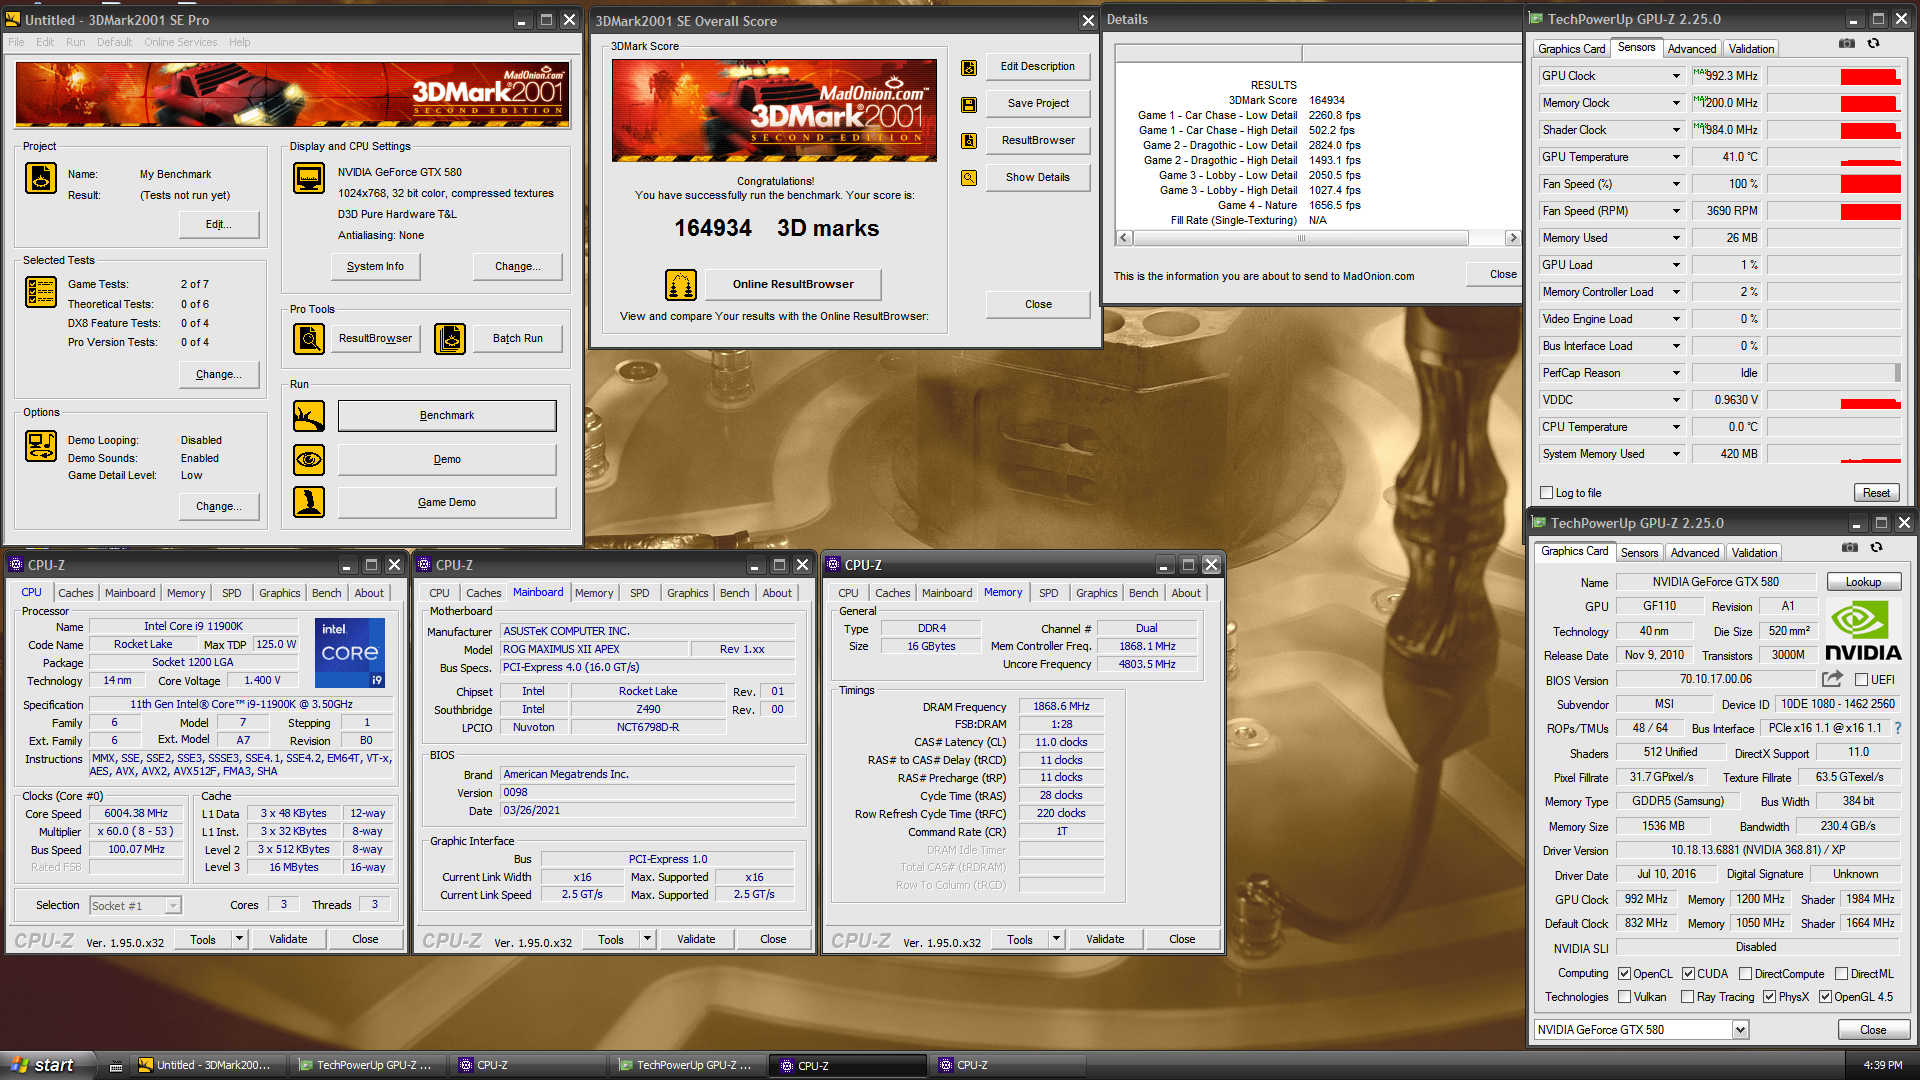Click the Game Demo icon
Screen dimensions: 1920x1080
point(309,502)
